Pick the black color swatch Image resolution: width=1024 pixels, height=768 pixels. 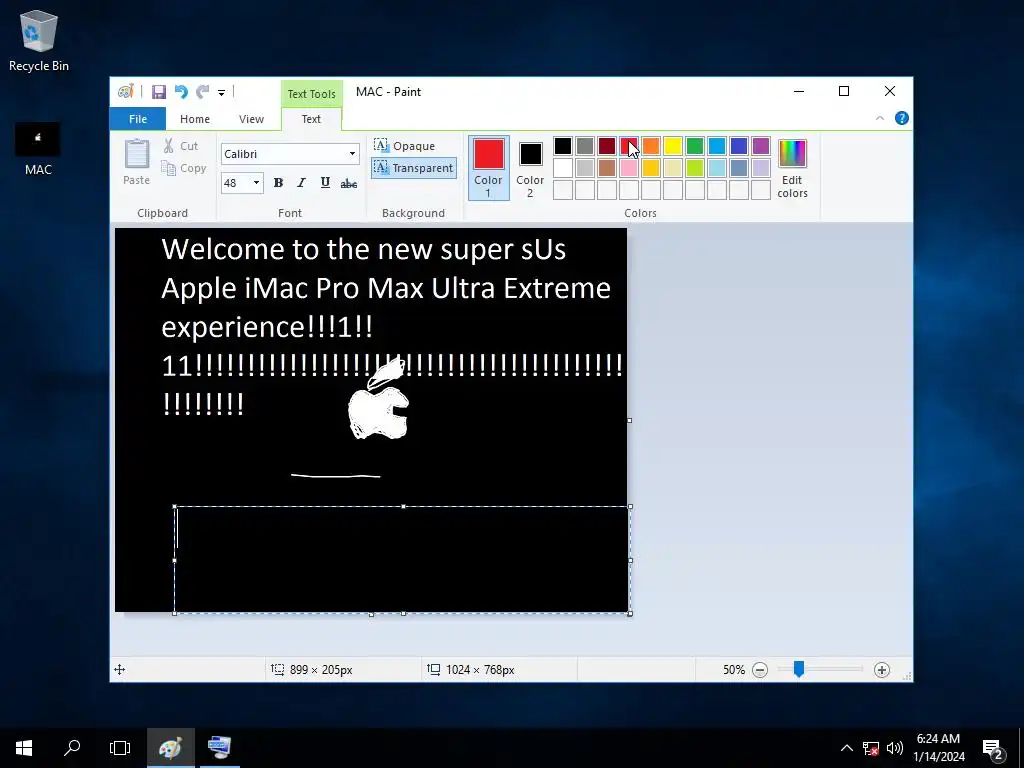(x=563, y=146)
